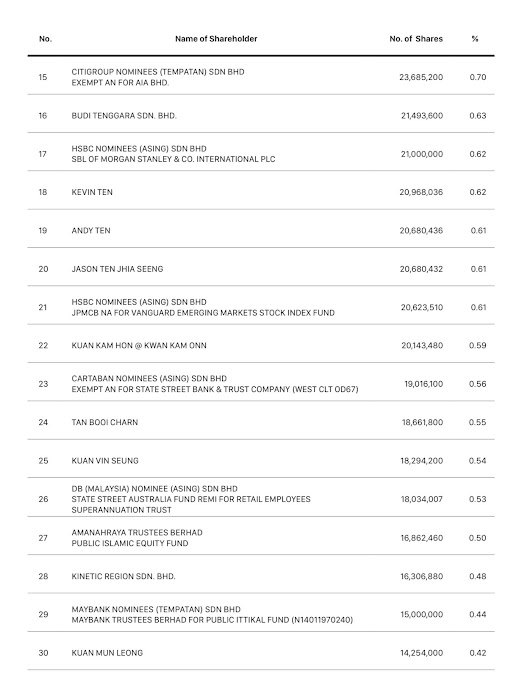Click JASON TEN JHIA SEENG entry

[117, 269]
